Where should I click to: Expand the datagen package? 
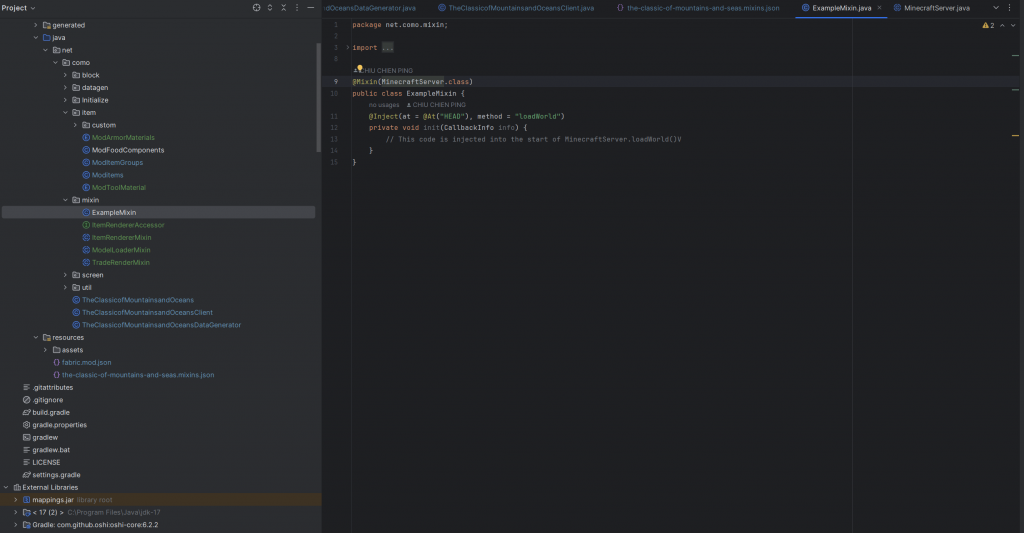click(65, 88)
